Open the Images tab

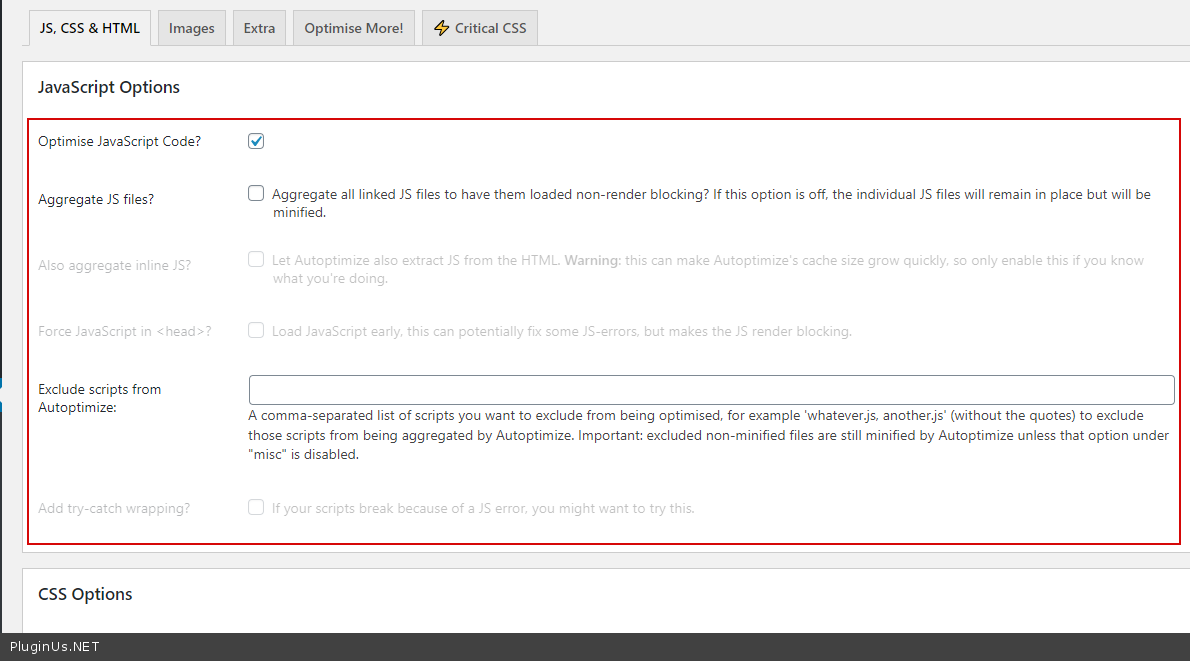pos(191,28)
